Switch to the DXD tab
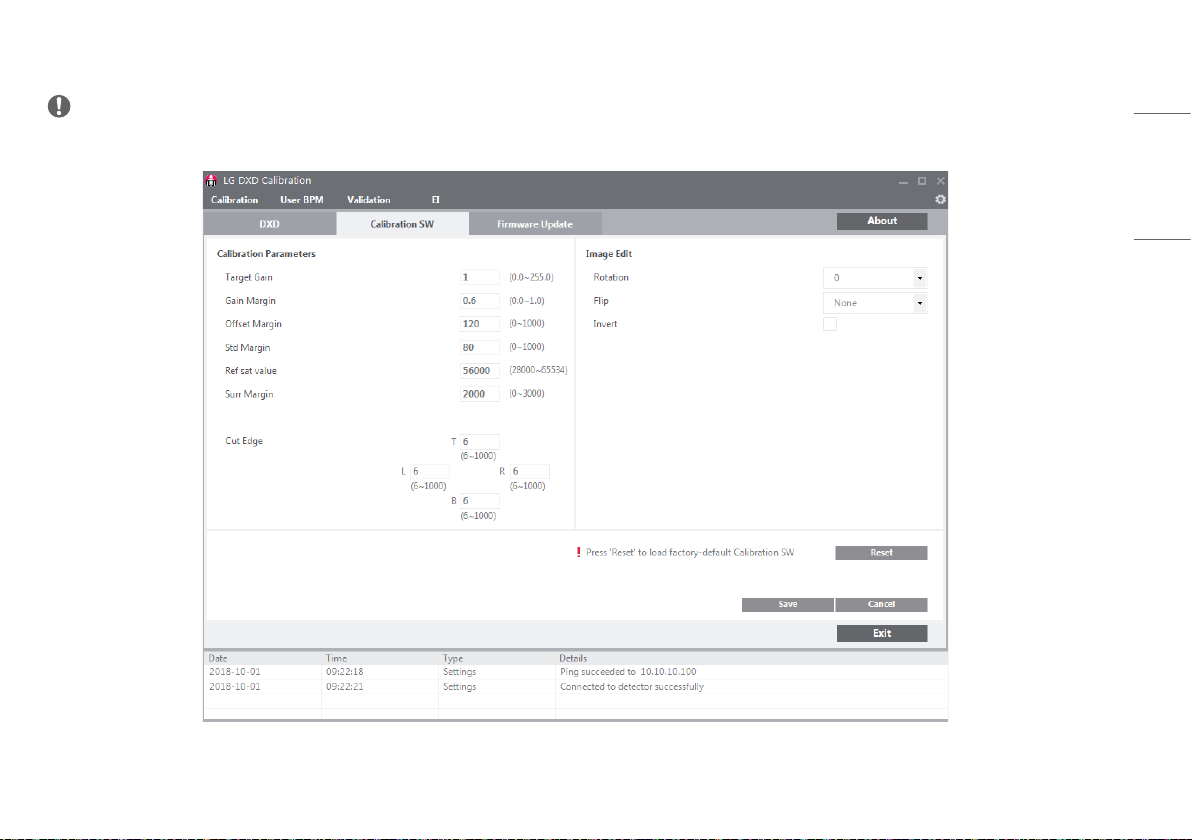The image size is (1192, 840). click(270, 223)
